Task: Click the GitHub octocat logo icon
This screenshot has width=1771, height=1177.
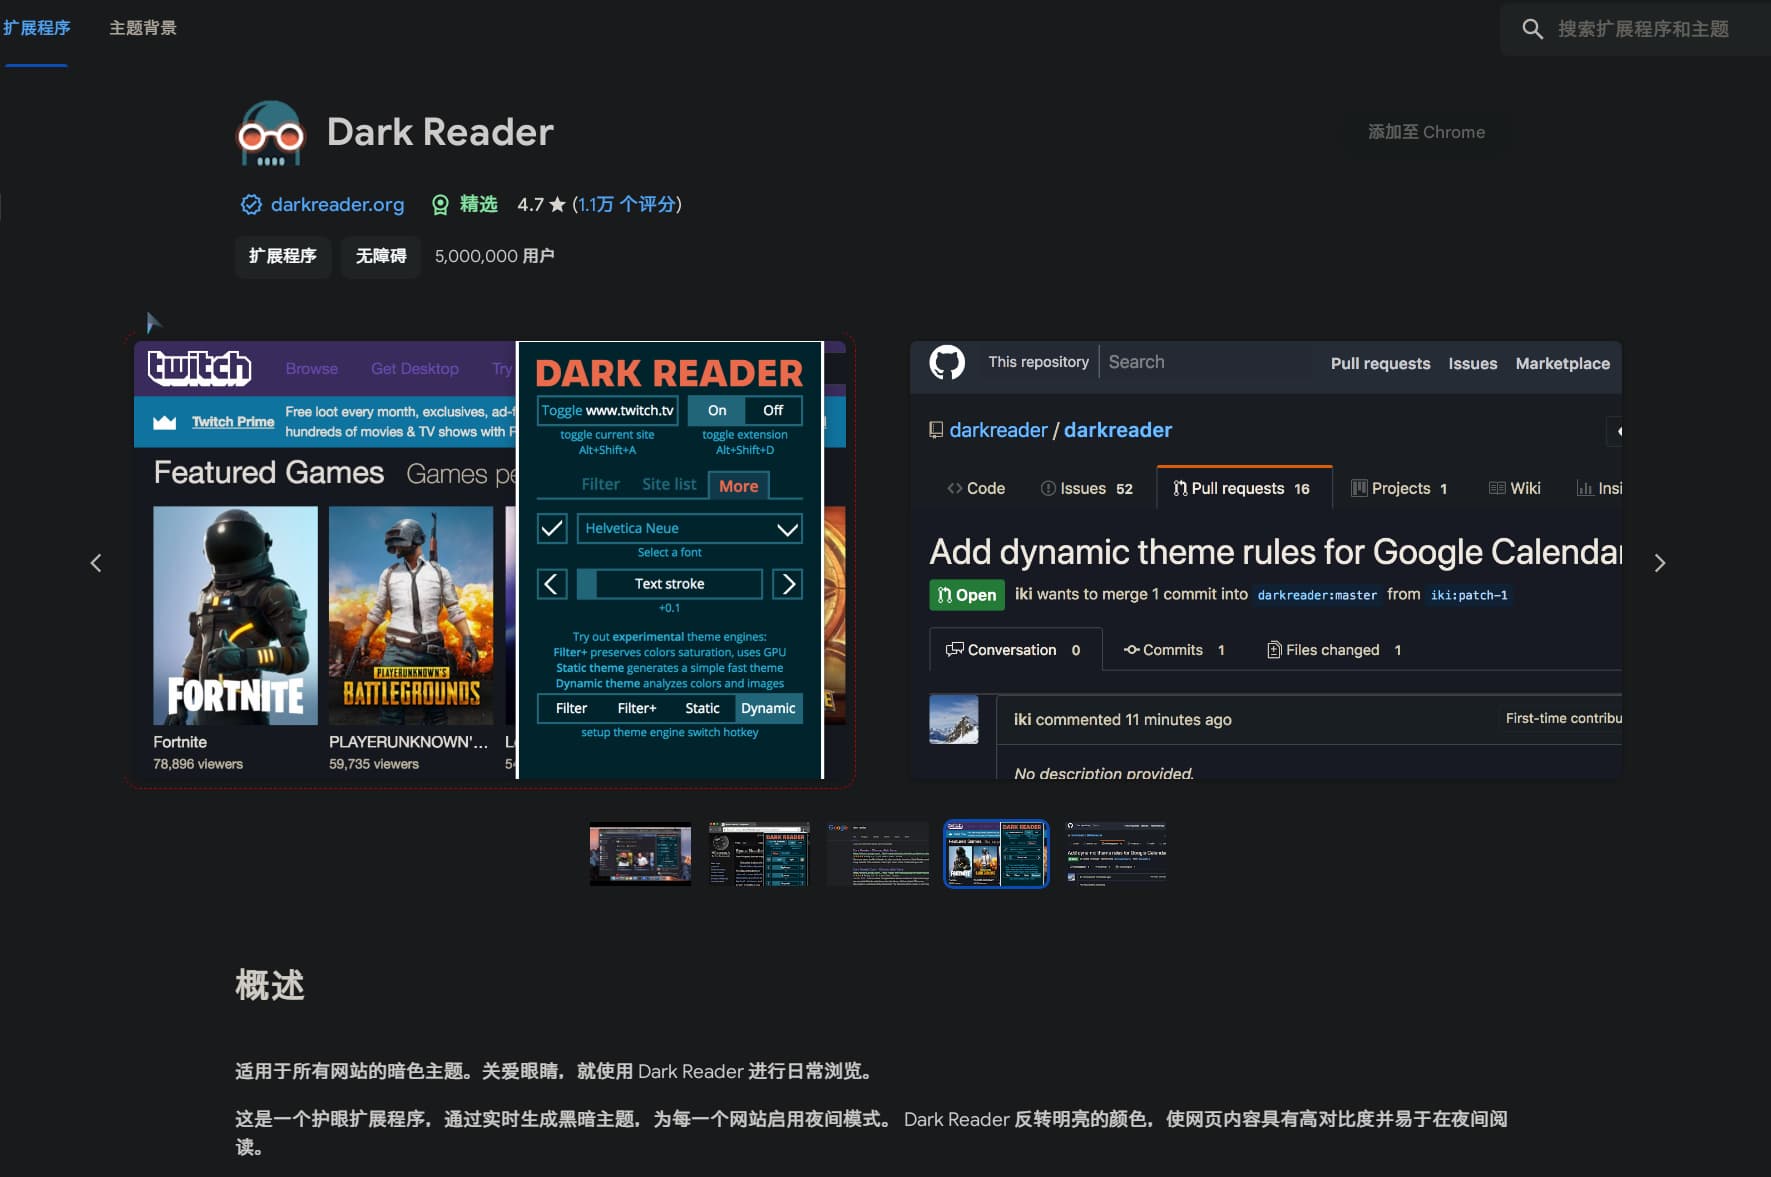Action: click(947, 362)
